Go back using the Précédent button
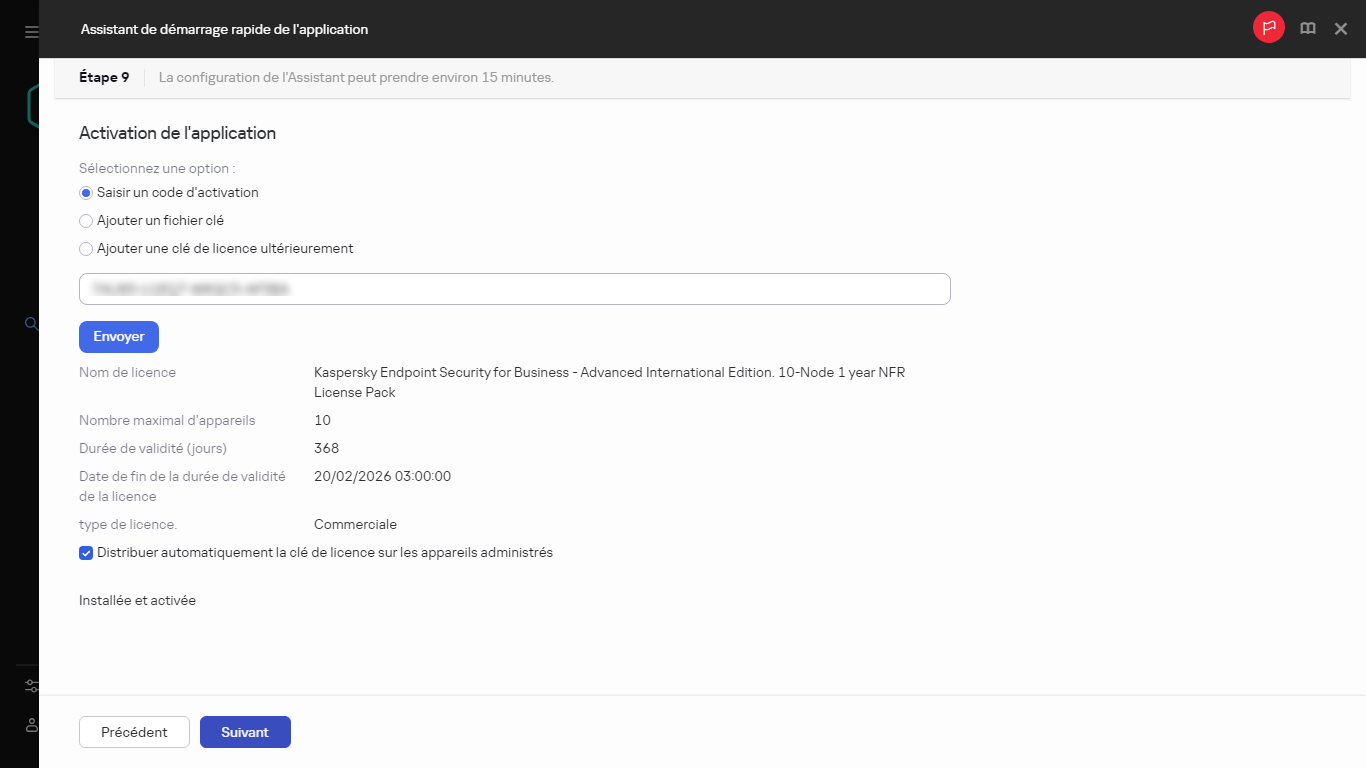Screen dimensions: 1366x768 pos(134,731)
